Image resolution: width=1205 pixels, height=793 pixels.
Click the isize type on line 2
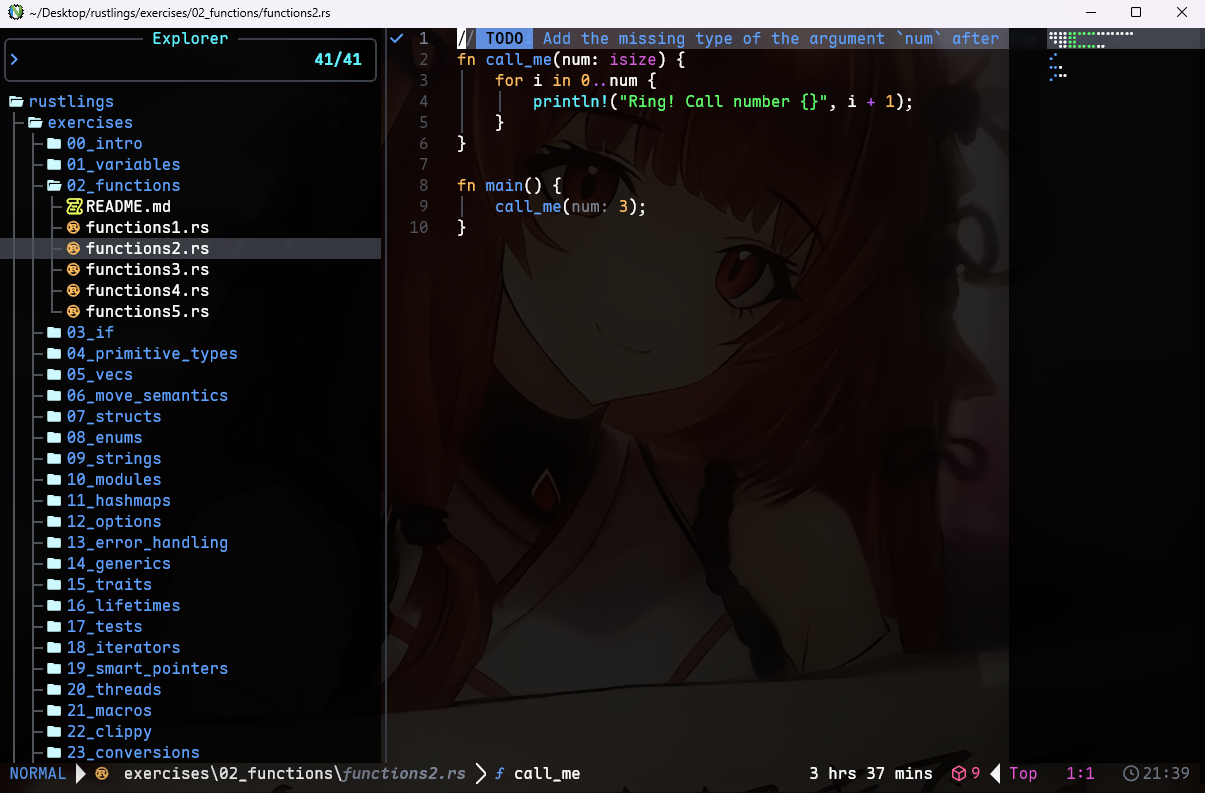[633, 60]
